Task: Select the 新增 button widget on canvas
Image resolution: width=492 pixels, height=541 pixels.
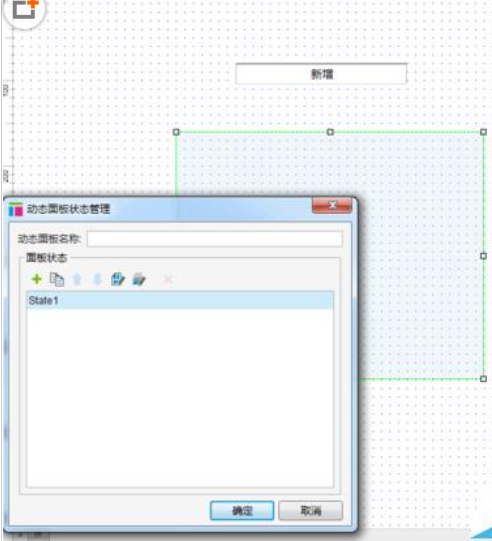Action: coord(321,73)
